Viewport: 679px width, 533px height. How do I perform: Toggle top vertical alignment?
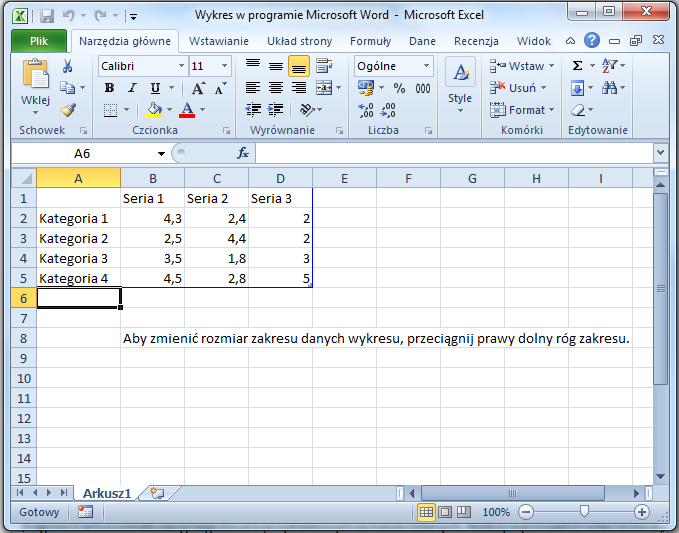pos(253,66)
